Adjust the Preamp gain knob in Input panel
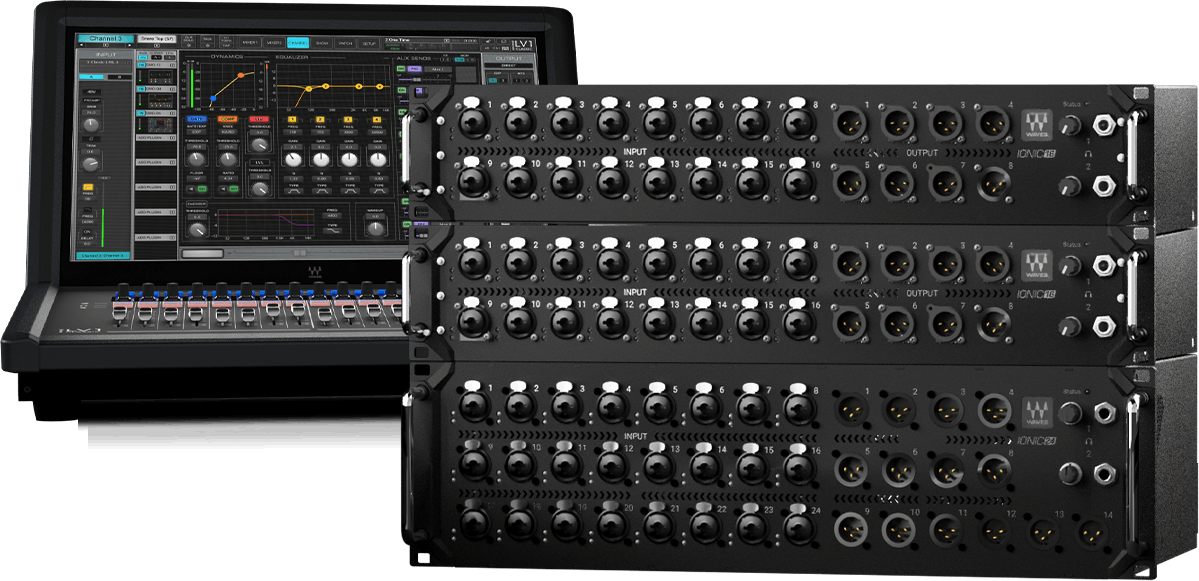The width and height of the screenshot is (1199, 581). click(91, 125)
